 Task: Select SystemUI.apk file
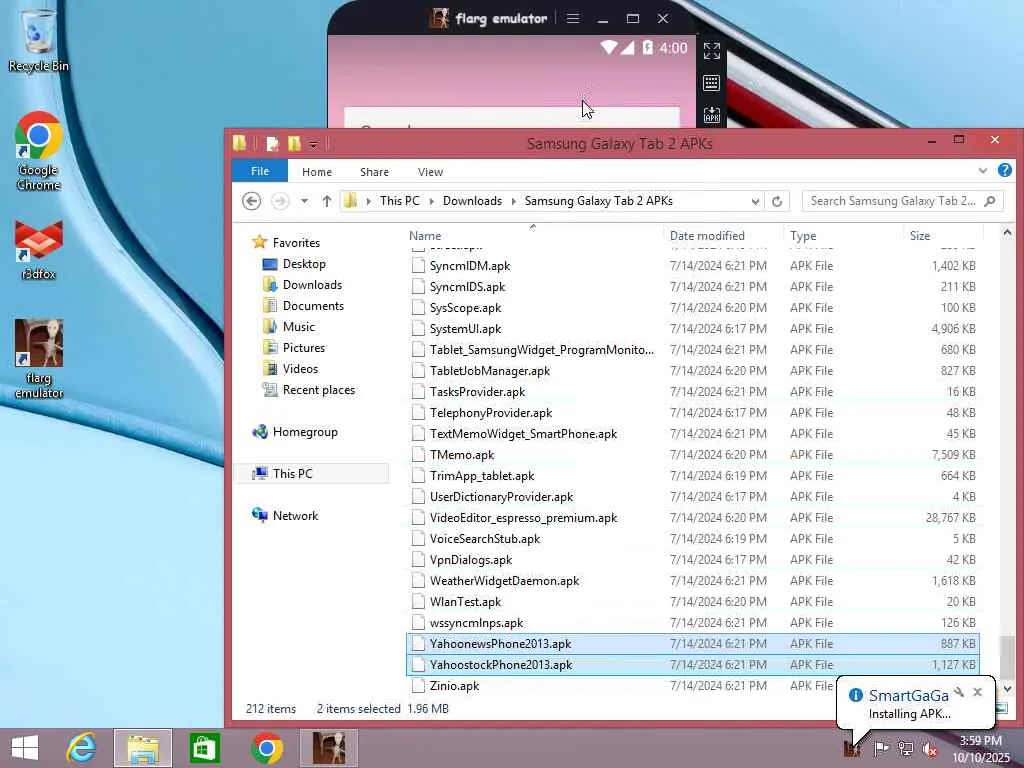pos(693,329)
